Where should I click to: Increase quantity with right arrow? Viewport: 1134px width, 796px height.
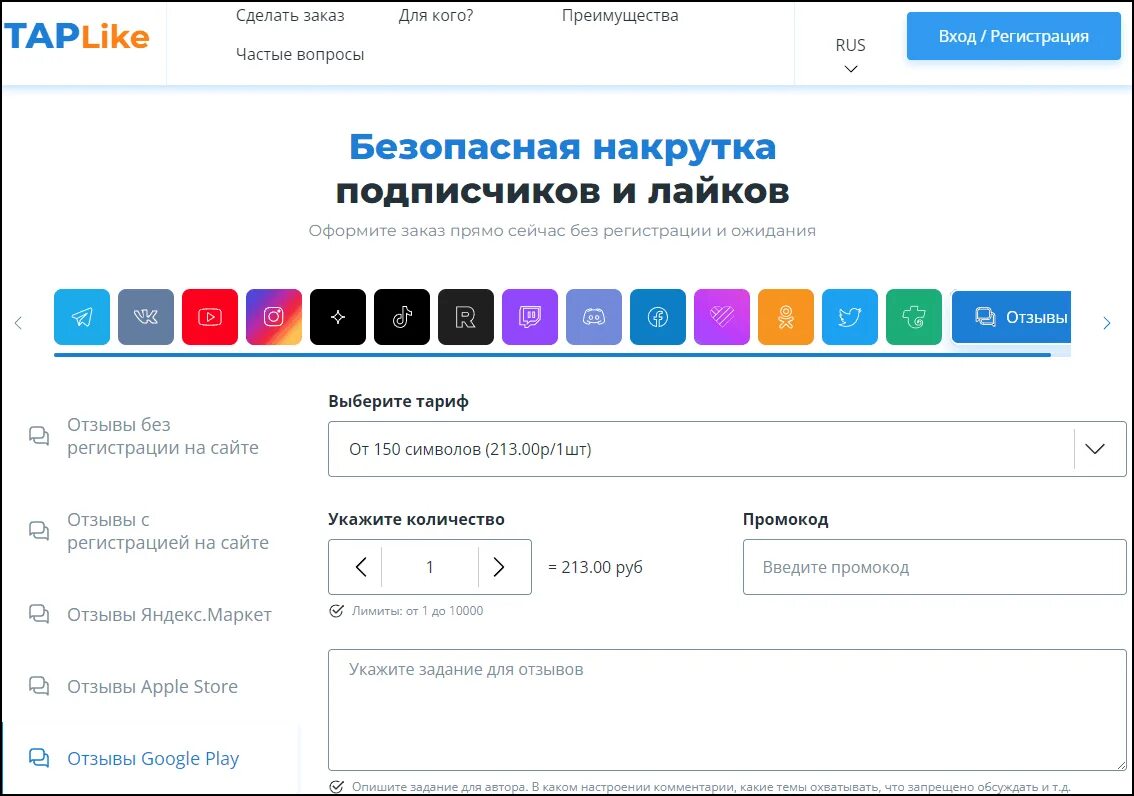click(x=498, y=567)
